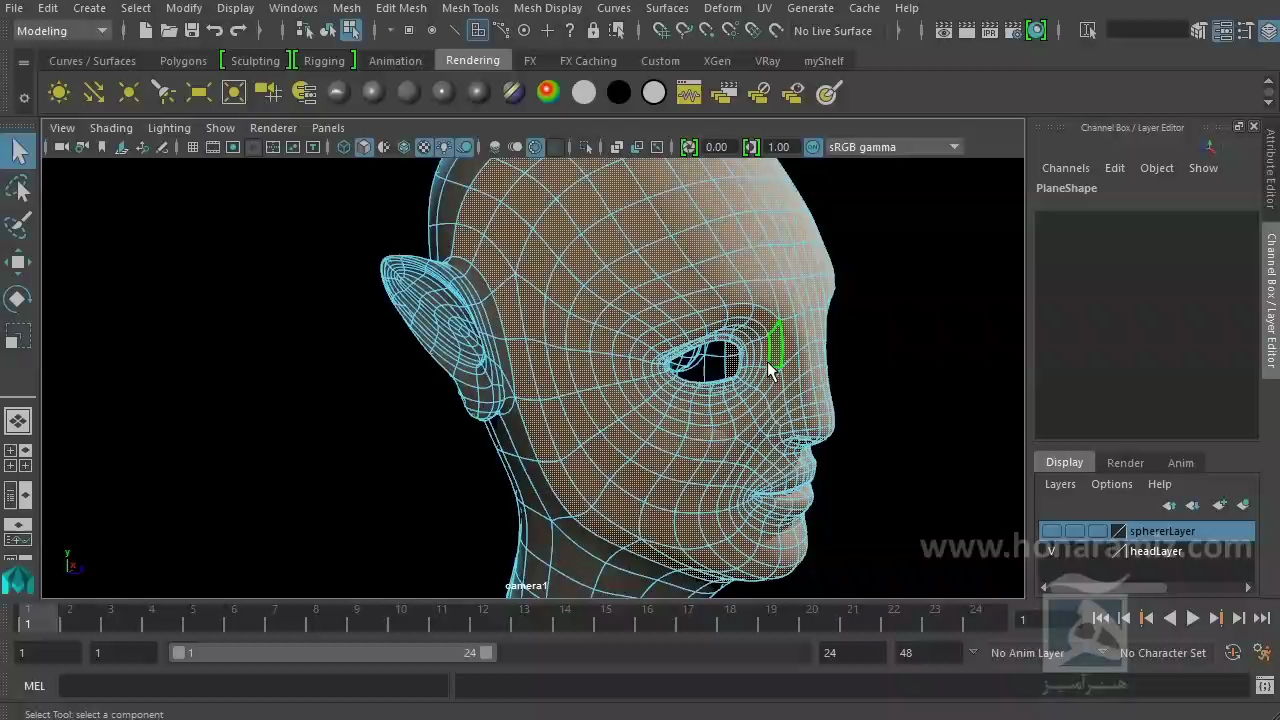
Task: Click the Renderer panel menu
Action: (x=273, y=128)
